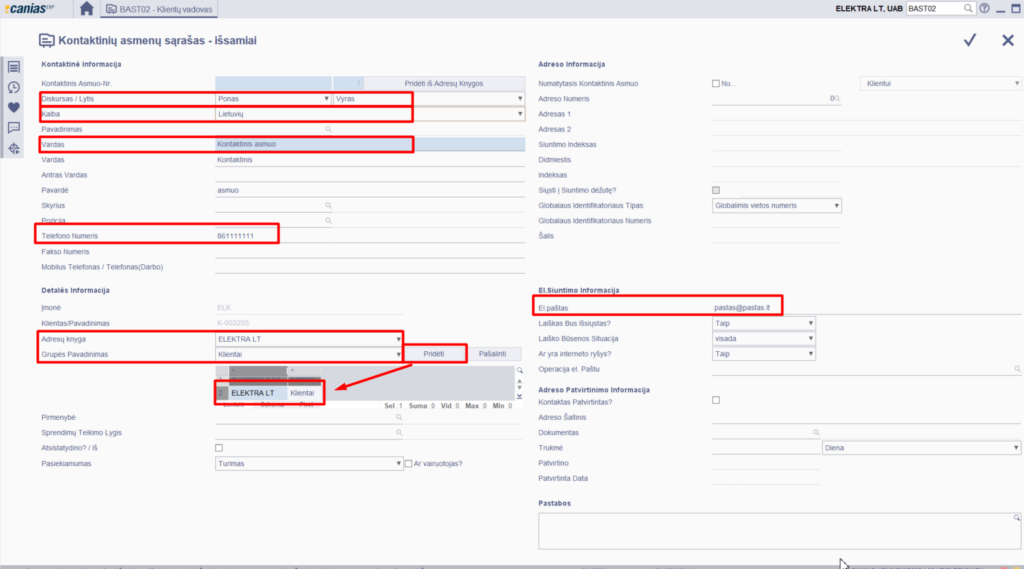Open the history clock icon in sidebar
This screenshot has height=569, width=1024.
point(14,87)
